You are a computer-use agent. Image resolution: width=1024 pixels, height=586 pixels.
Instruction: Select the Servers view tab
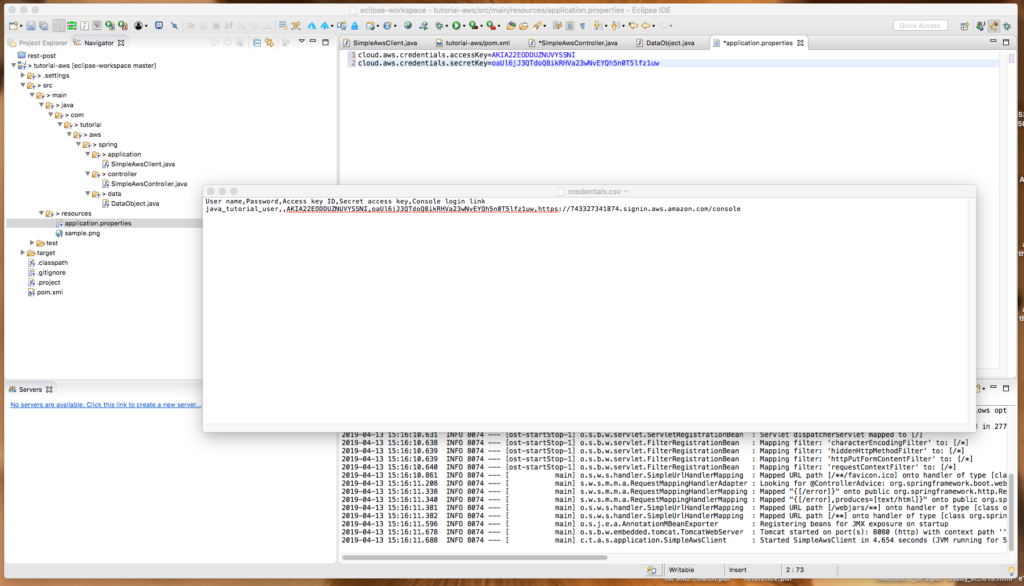point(30,389)
